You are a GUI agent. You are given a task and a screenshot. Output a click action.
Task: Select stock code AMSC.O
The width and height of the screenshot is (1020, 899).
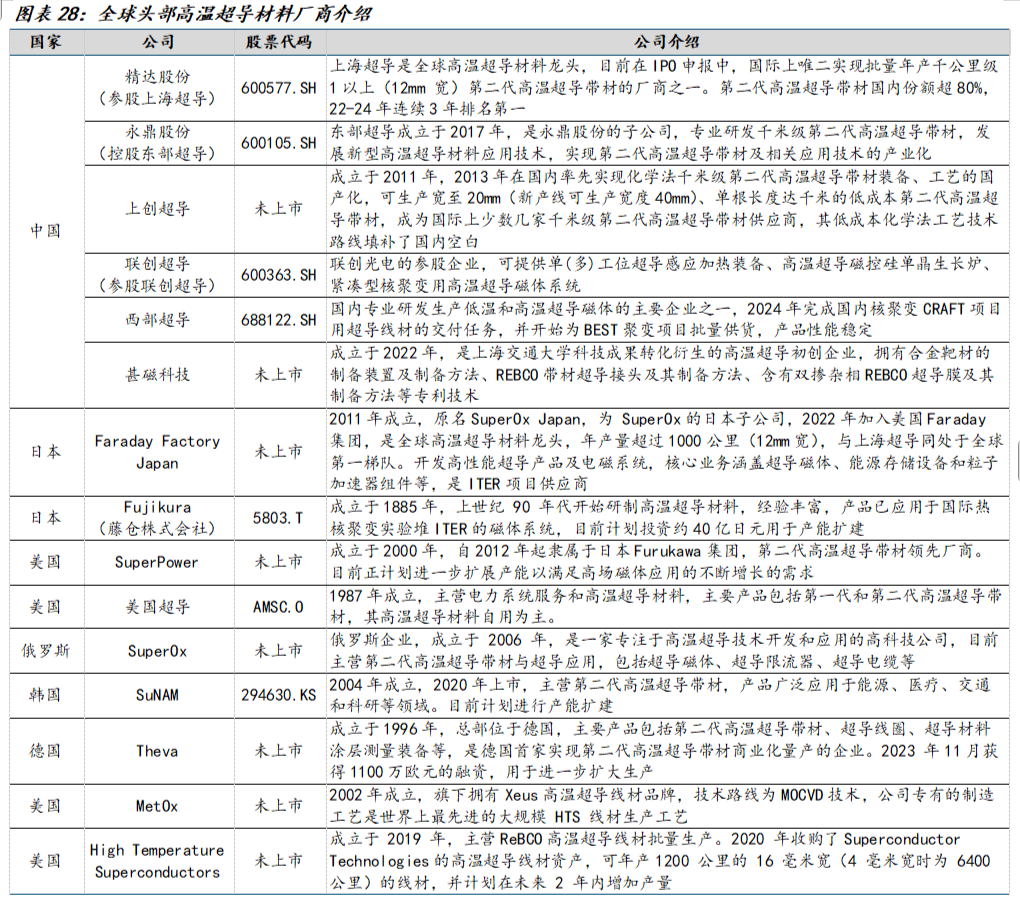(x=278, y=608)
